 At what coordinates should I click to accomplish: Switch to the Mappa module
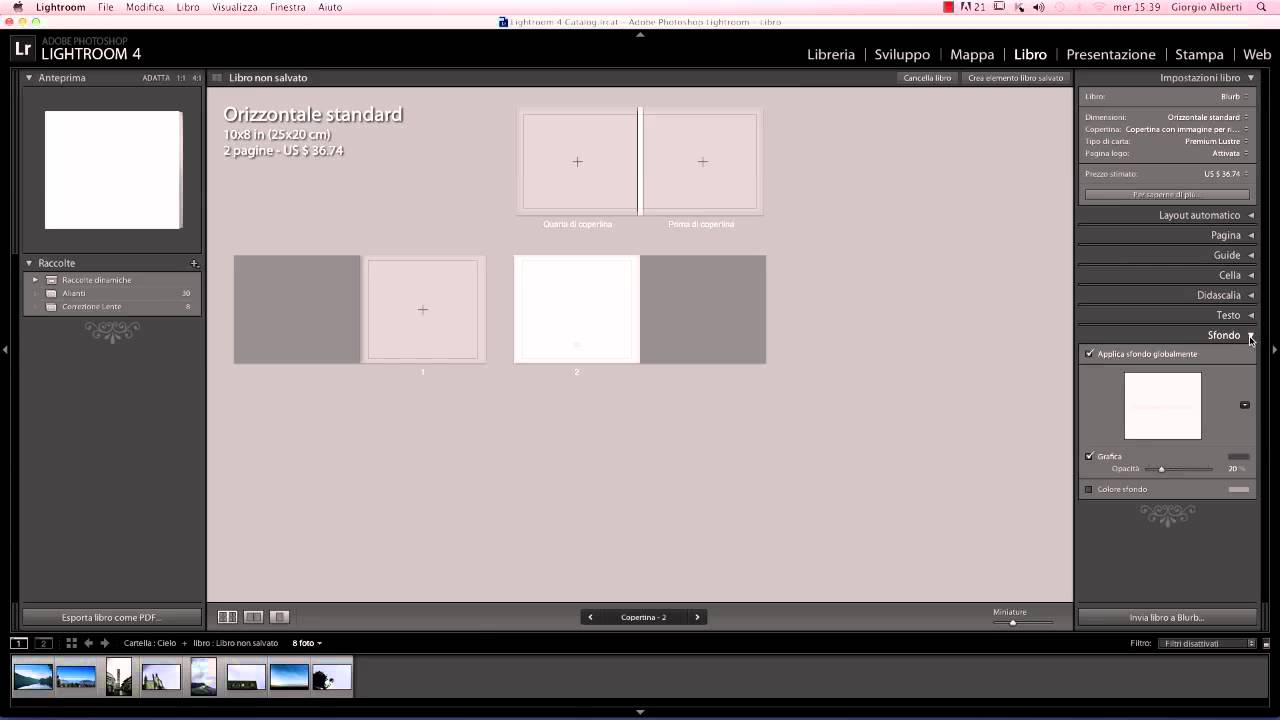[972, 54]
